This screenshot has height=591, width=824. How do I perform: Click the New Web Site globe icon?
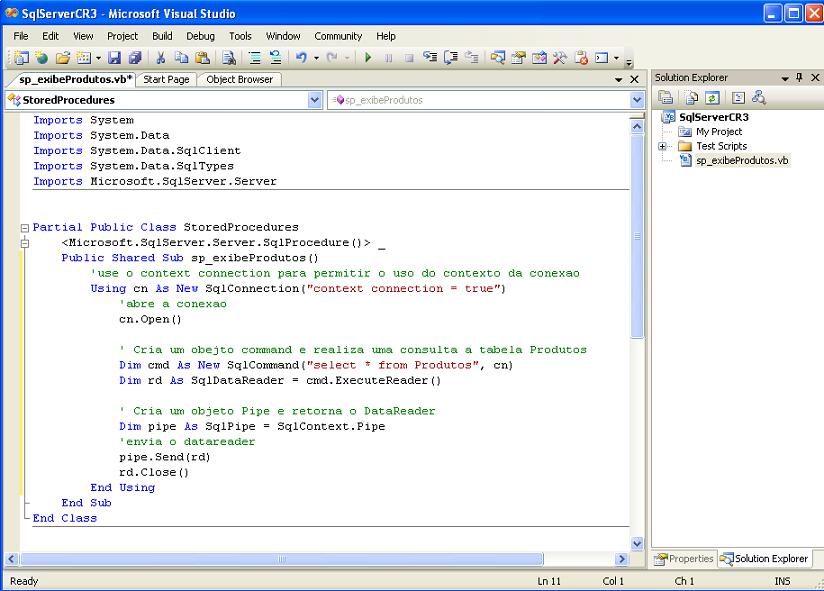[x=42, y=57]
